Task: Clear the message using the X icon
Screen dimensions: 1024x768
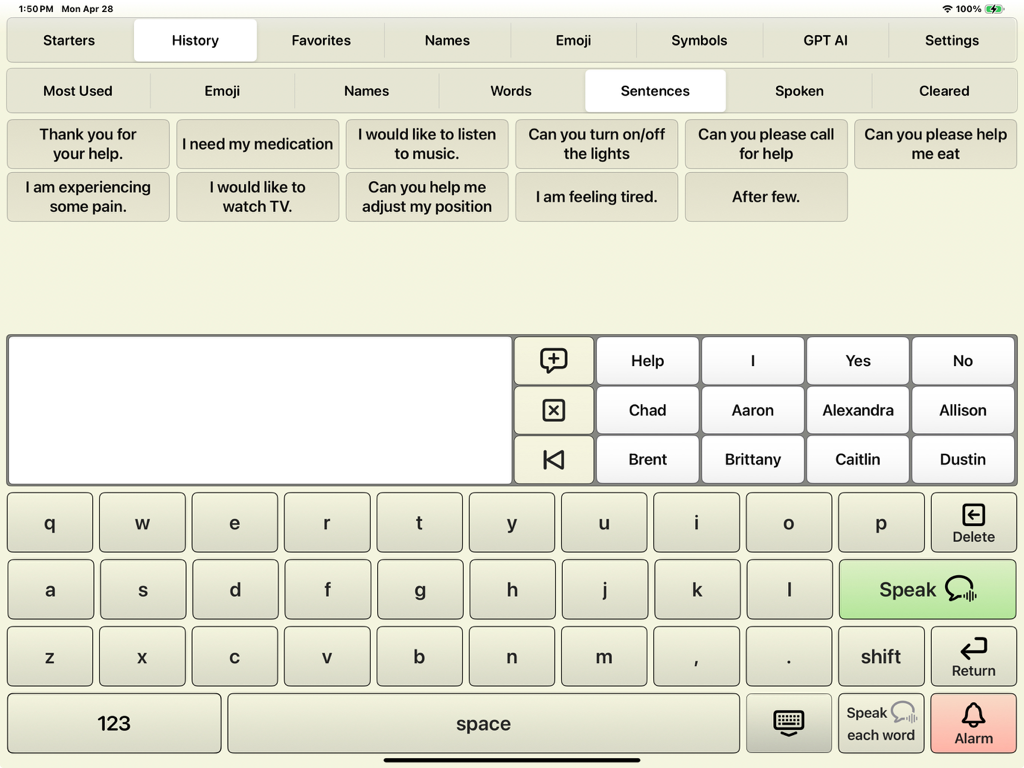Action: coord(553,410)
